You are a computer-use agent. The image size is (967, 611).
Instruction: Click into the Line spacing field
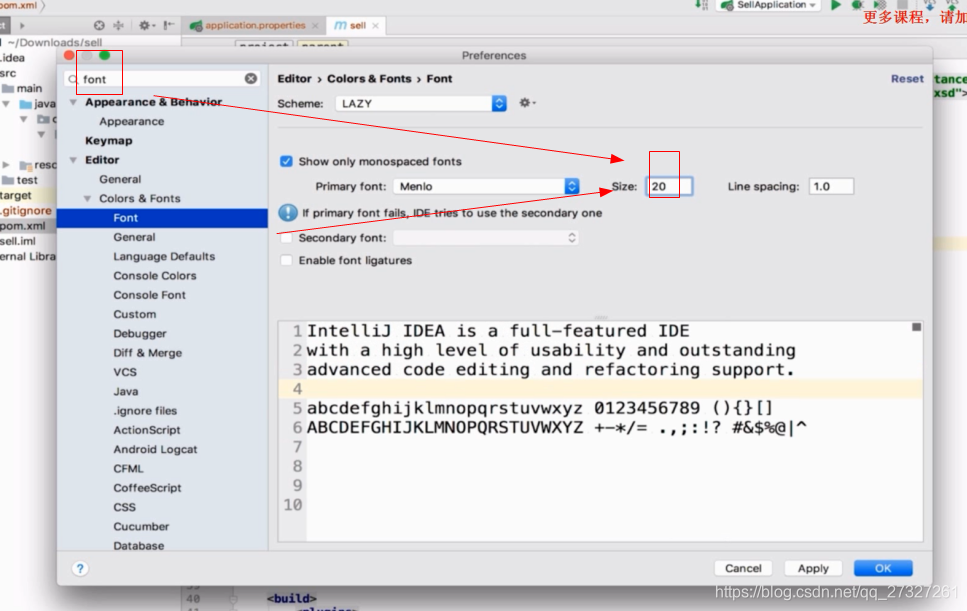click(x=831, y=186)
